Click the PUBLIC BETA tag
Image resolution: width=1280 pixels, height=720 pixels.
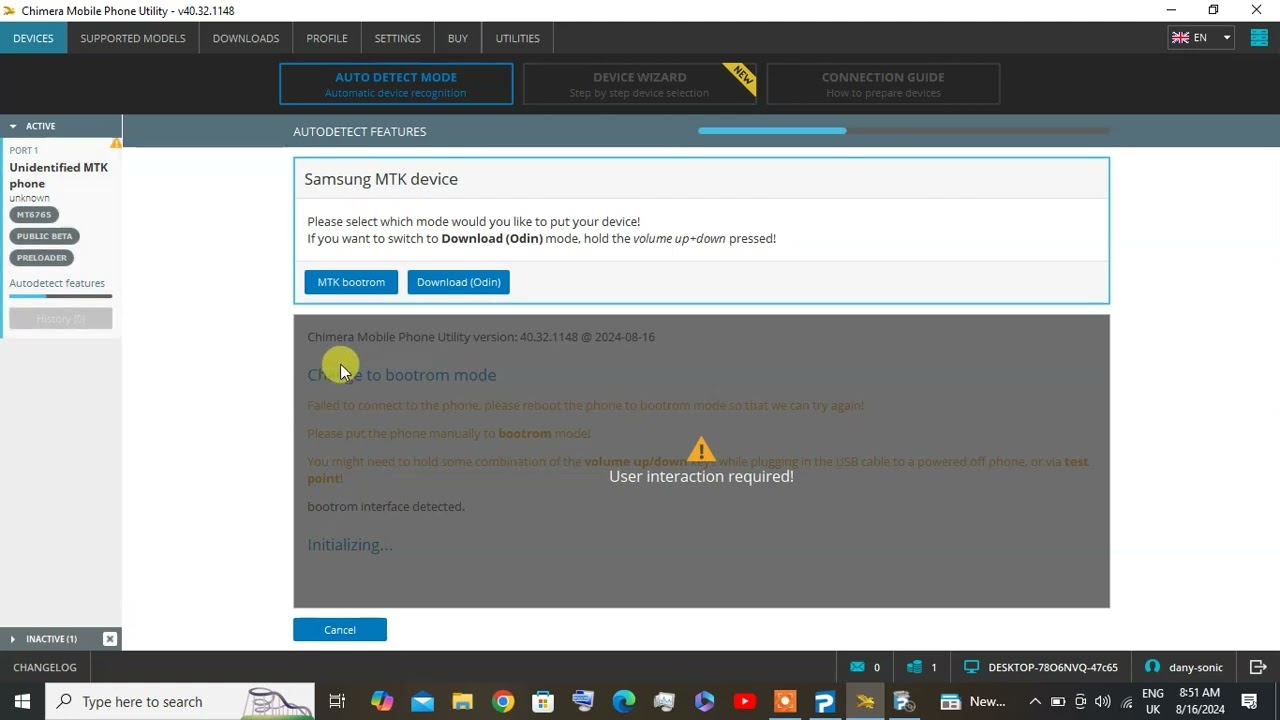[x=44, y=236]
